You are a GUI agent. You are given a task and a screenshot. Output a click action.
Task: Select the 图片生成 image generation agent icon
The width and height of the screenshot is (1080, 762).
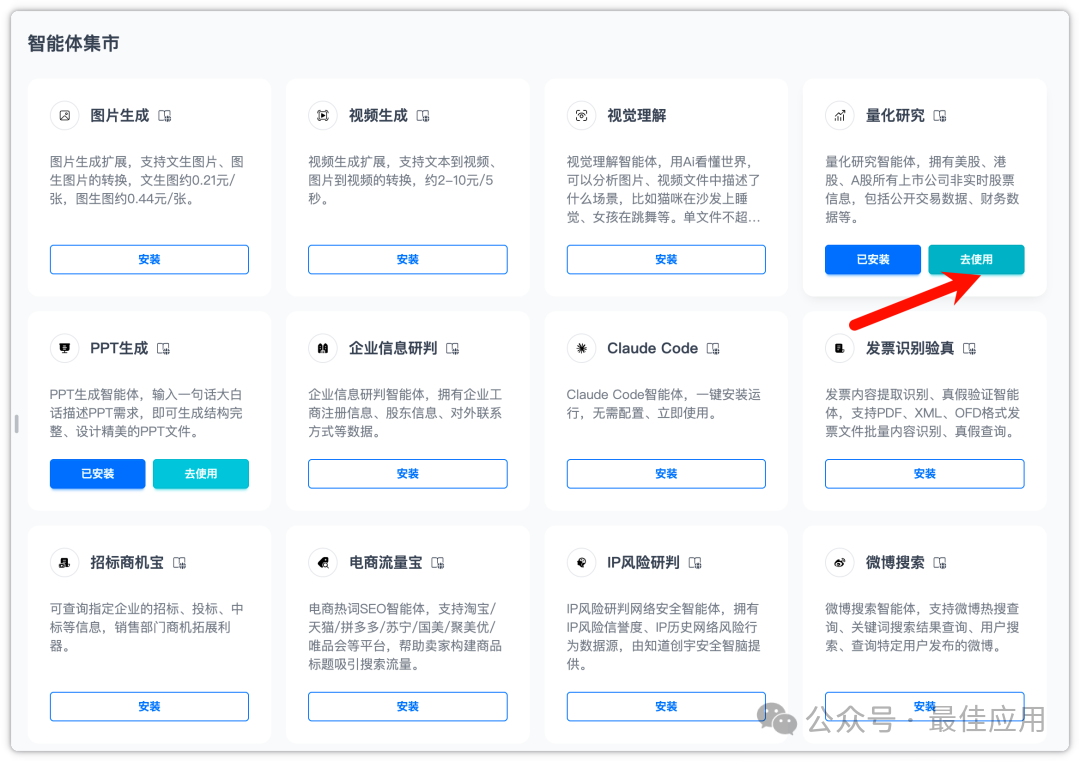coord(64,115)
